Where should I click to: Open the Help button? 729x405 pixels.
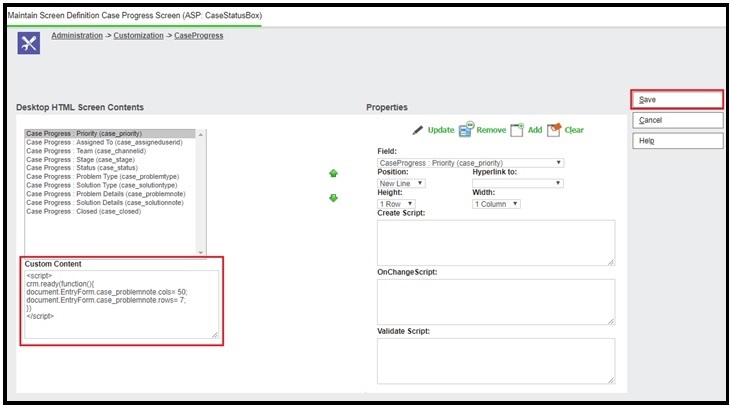point(677,140)
